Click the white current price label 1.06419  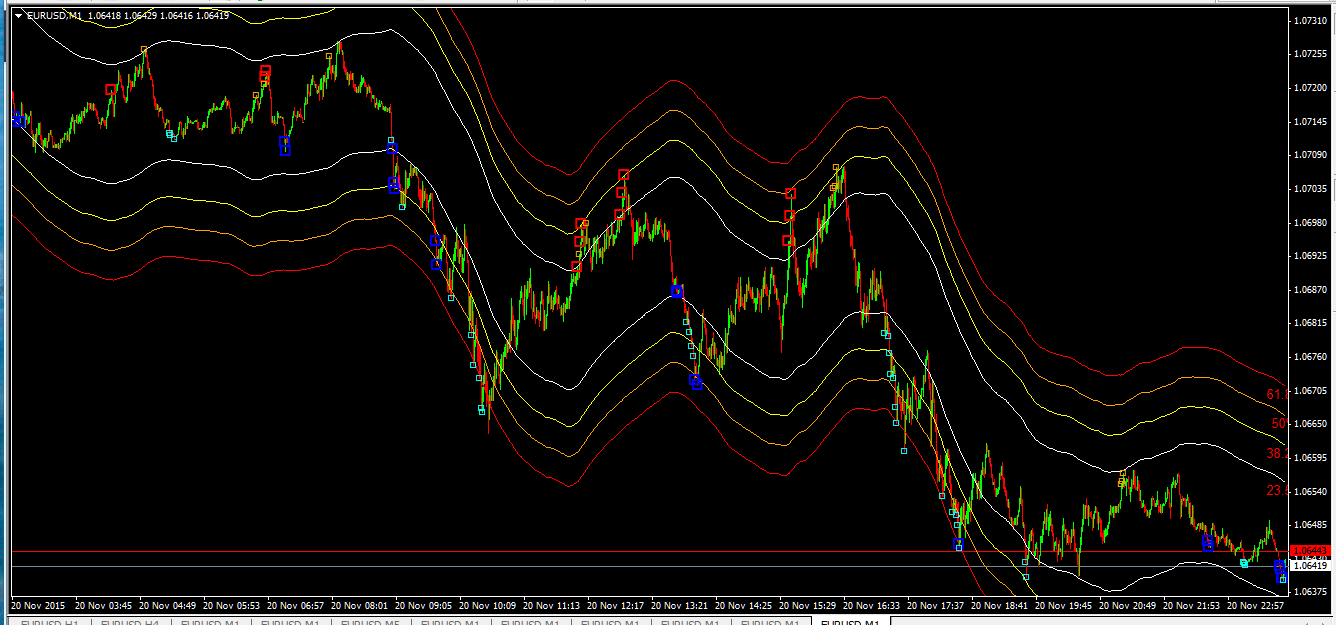pos(1309,566)
